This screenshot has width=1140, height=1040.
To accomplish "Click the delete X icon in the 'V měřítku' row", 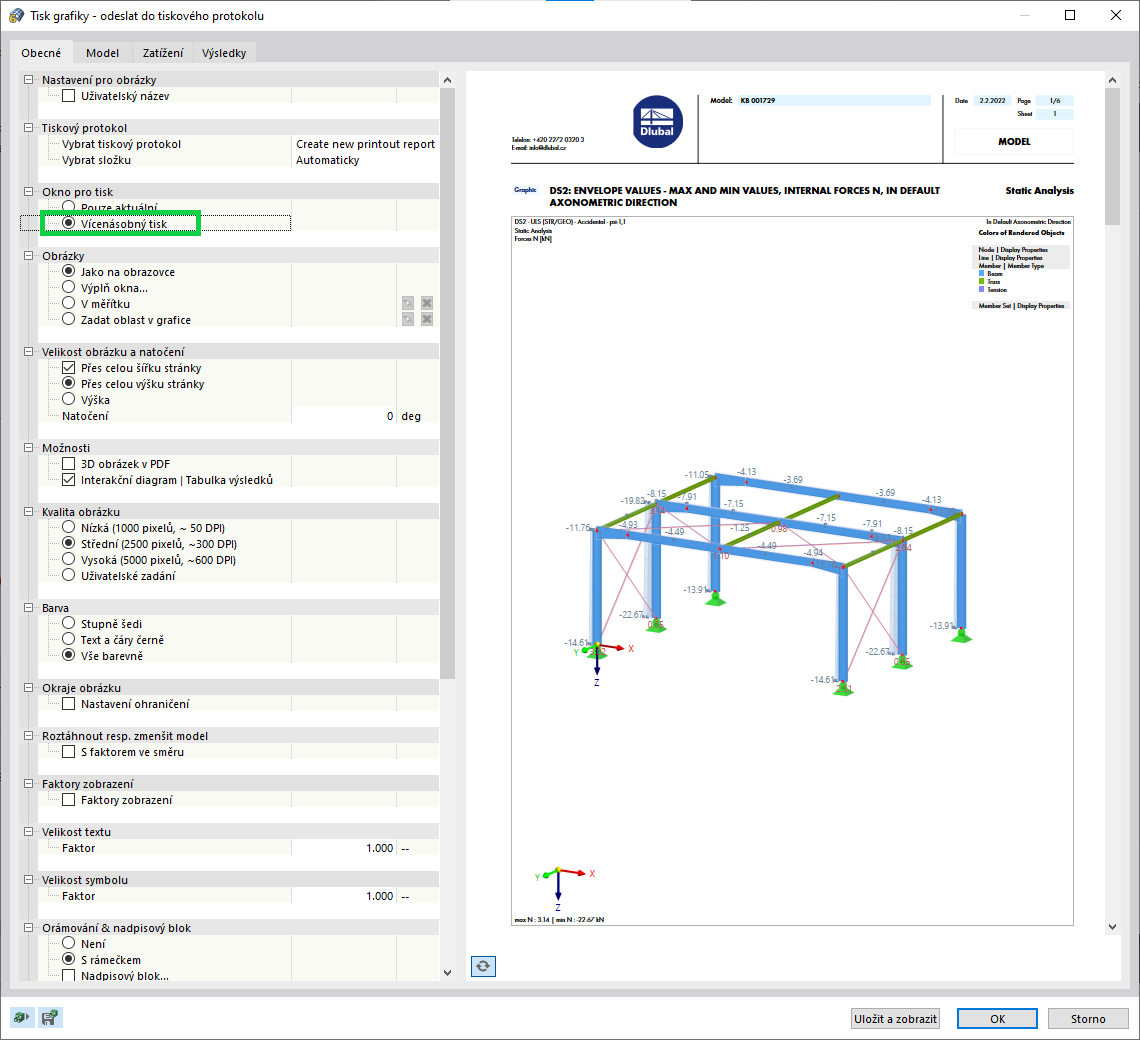I will [427, 303].
